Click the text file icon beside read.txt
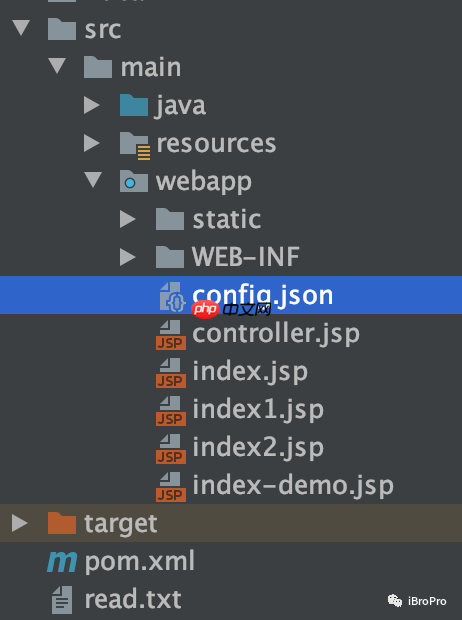 pyautogui.click(x=62, y=600)
